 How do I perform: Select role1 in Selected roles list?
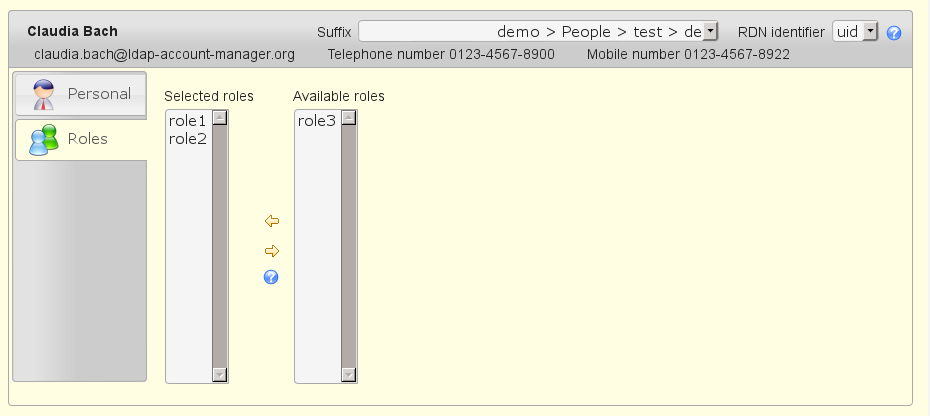click(188, 121)
